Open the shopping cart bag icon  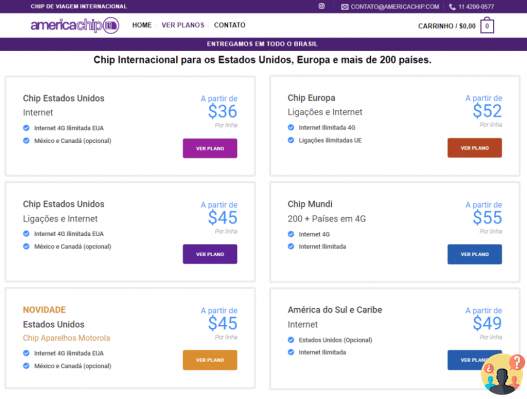tap(487, 26)
